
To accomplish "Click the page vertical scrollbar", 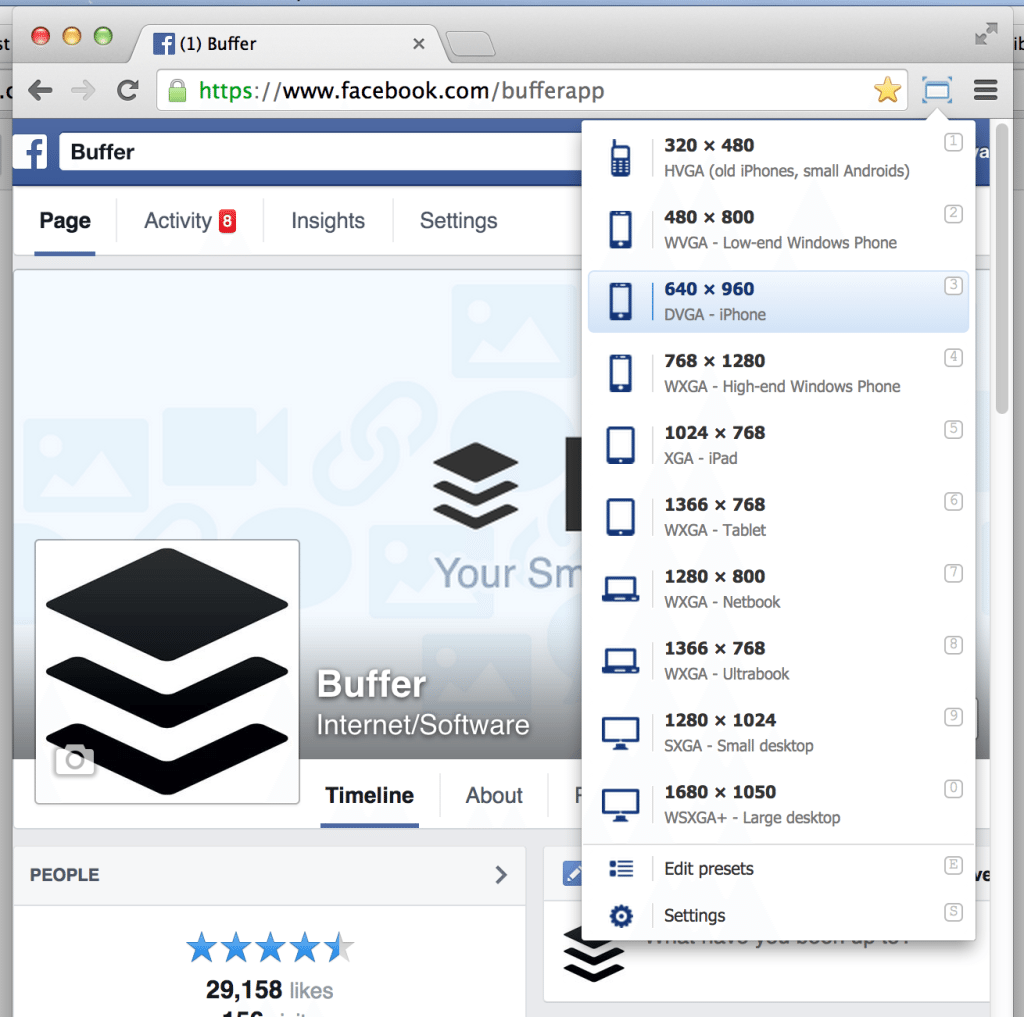I will (x=1002, y=269).
